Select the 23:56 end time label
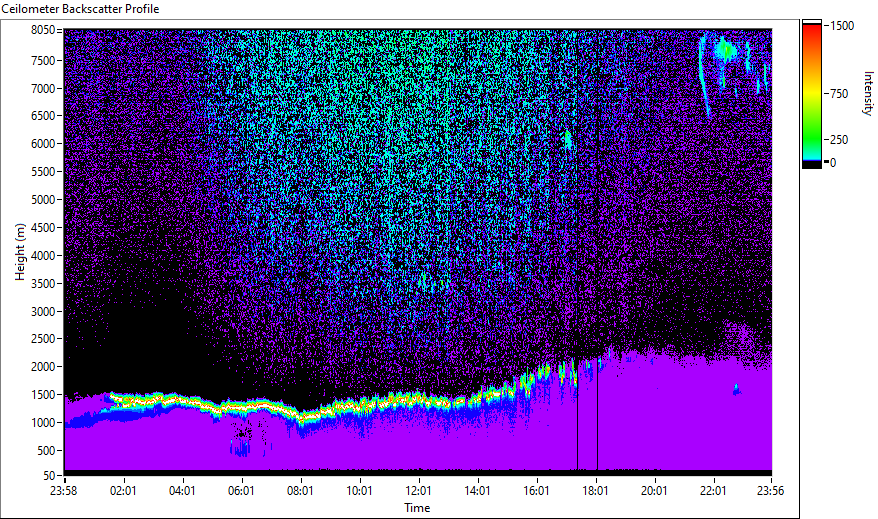This screenshot has width=878, height=519. pyautogui.click(x=770, y=491)
